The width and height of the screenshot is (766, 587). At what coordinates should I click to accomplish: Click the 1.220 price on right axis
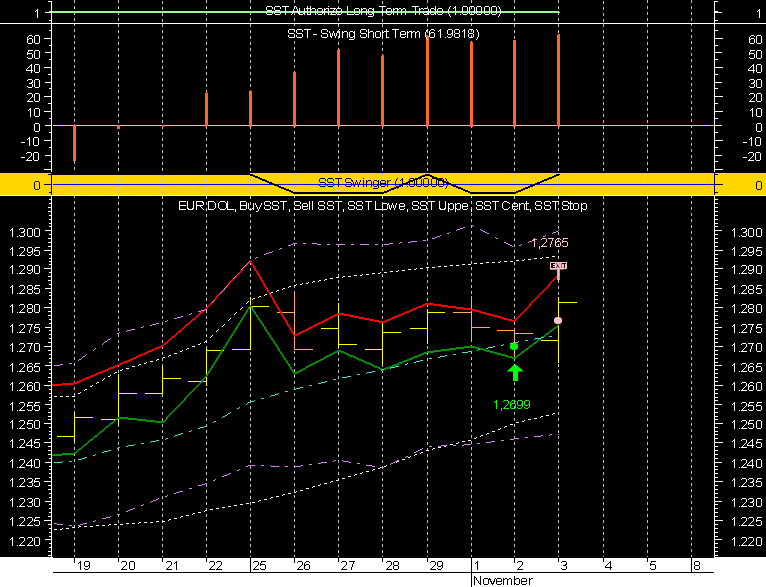[x=746, y=541]
